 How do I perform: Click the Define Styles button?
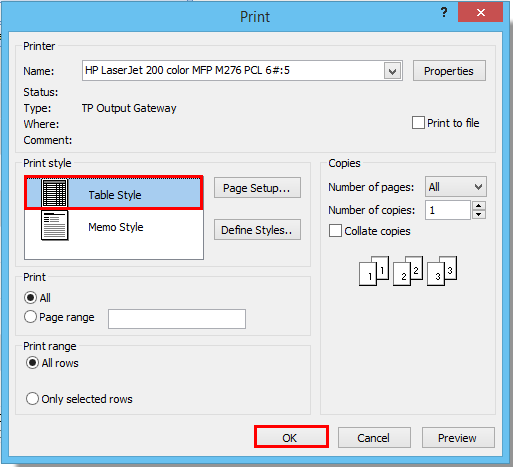coord(257,230)
